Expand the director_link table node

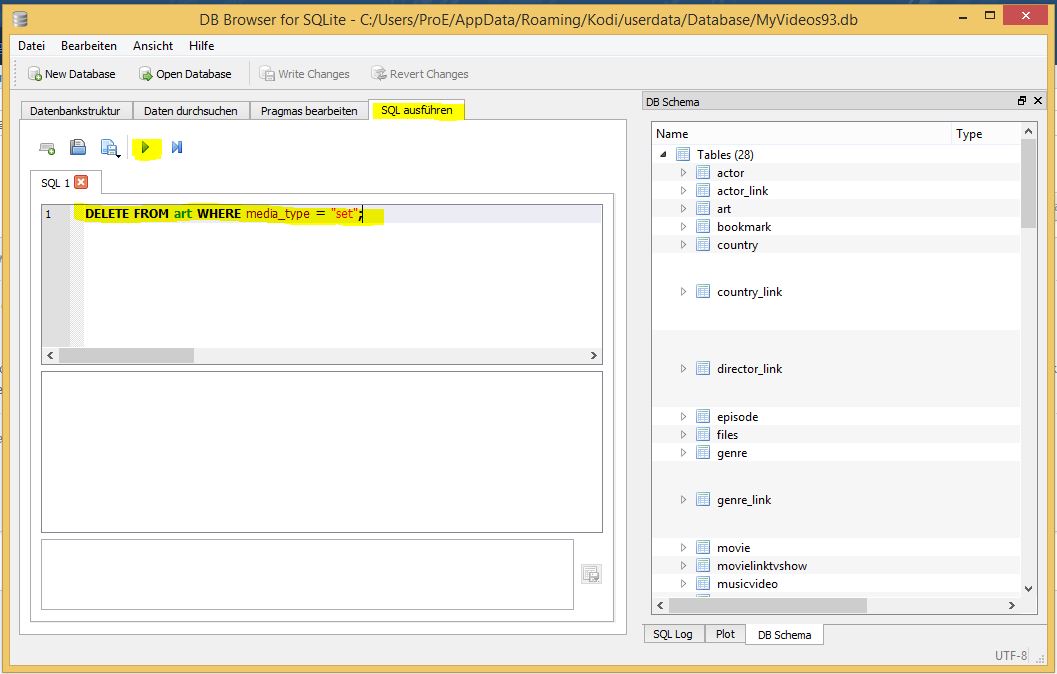pos(683,369)
